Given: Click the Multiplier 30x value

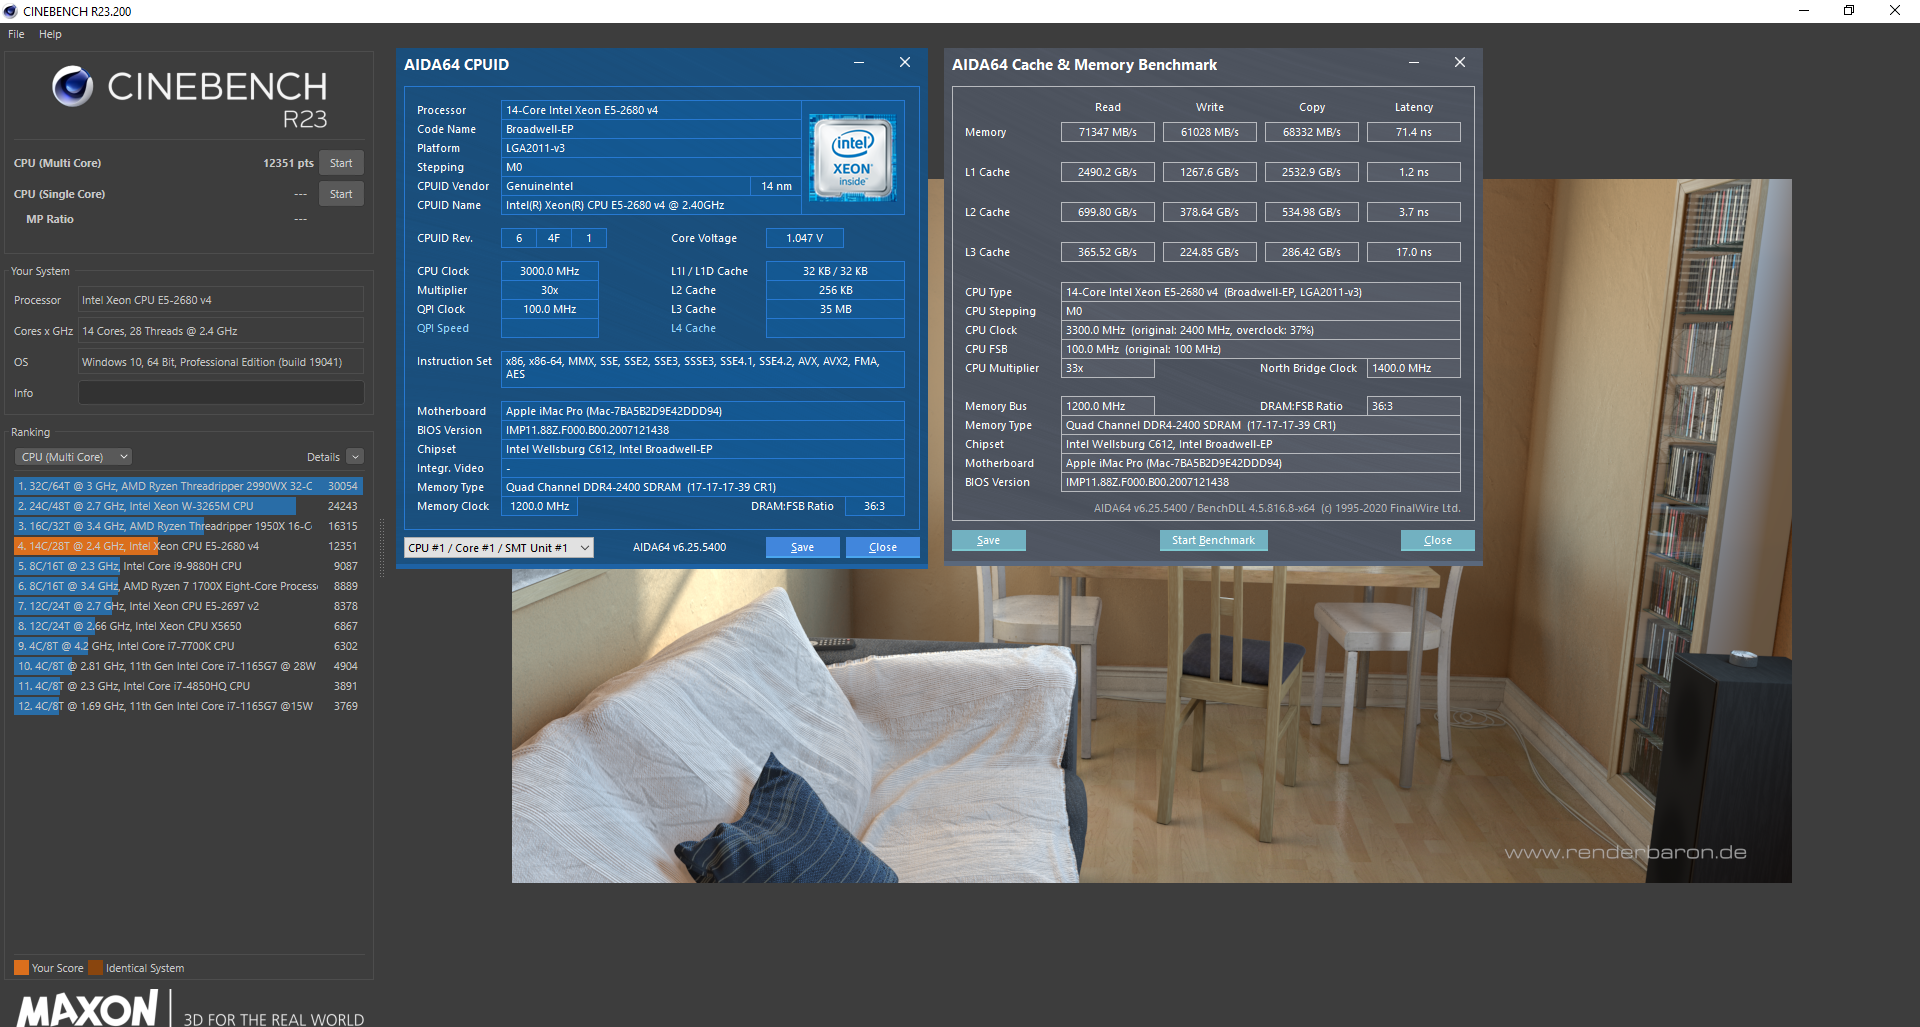Looking at the screenshot, I should click(550, 290).
